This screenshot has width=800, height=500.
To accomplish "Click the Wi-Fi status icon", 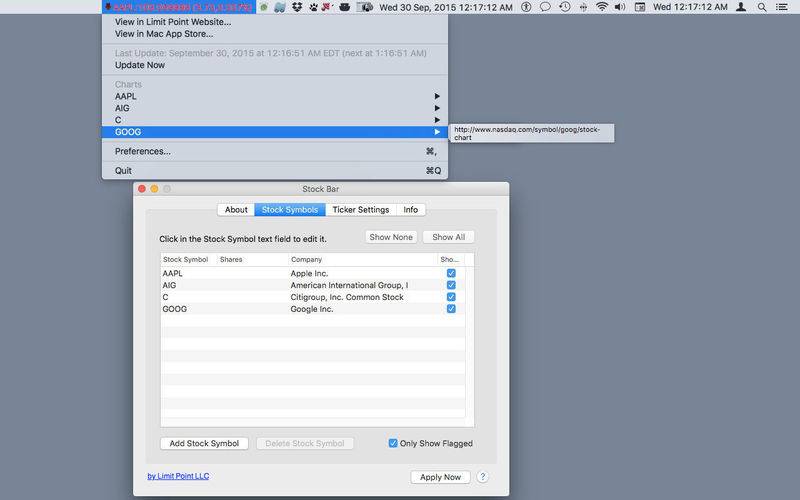I will 602,7.
